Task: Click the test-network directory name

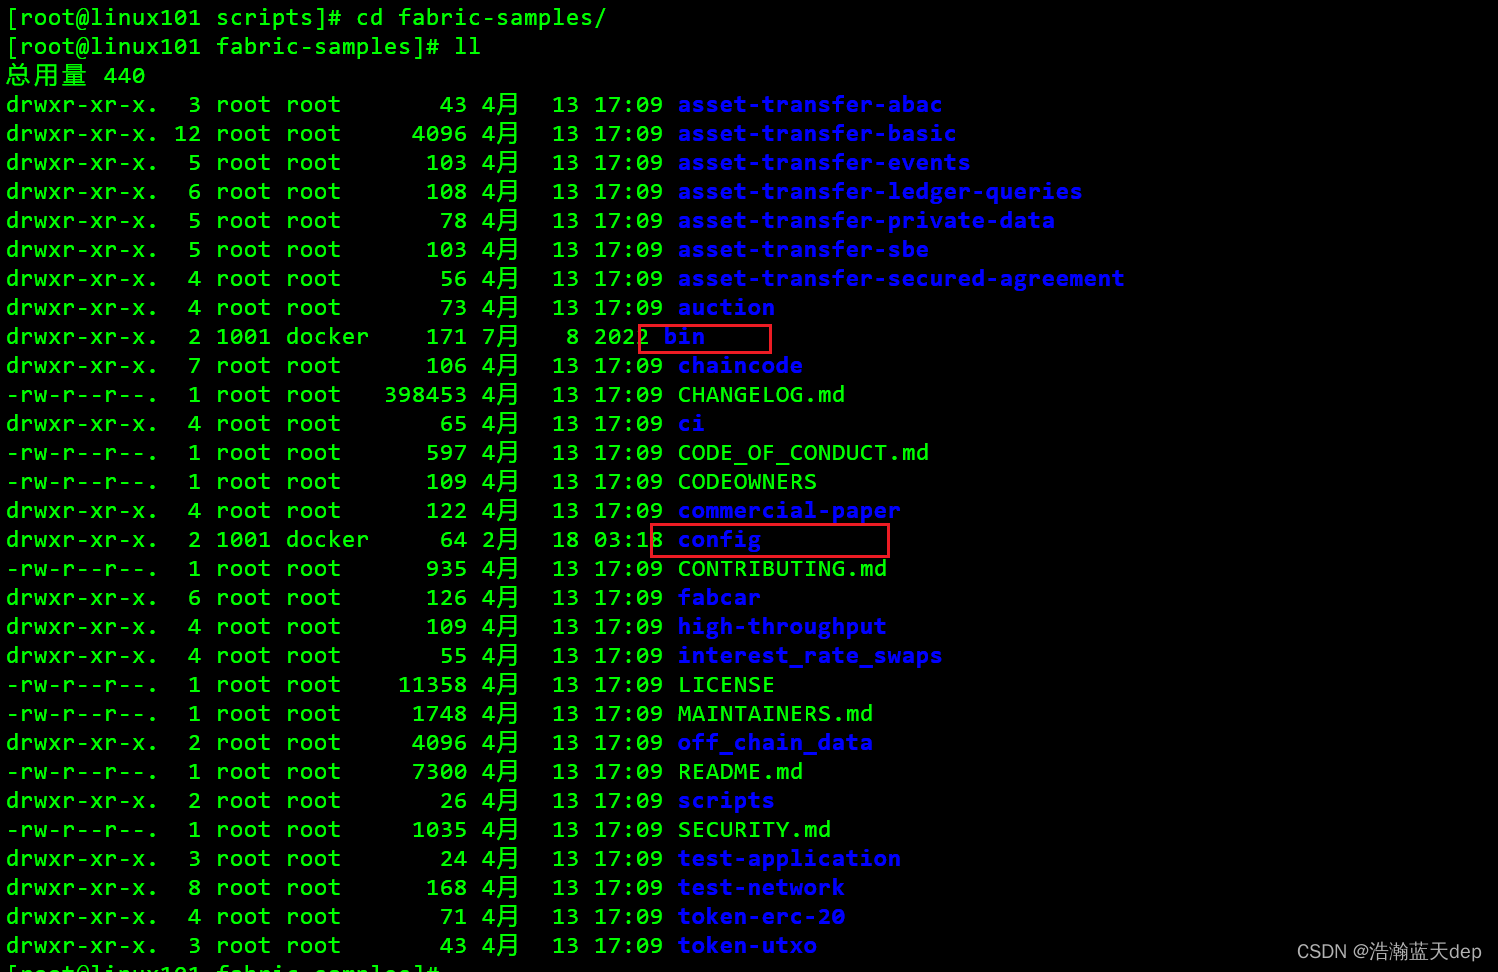Action: coord(761,888)
